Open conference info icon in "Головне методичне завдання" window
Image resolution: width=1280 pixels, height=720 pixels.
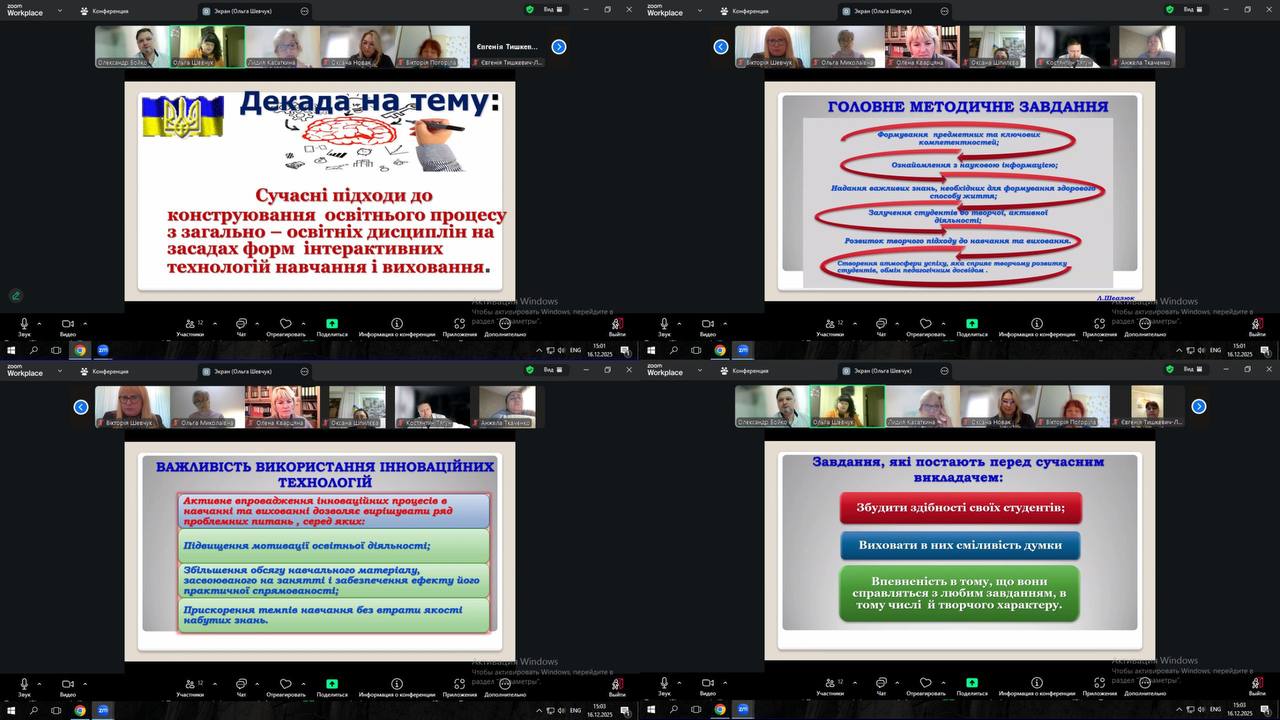click(1037, 324)
